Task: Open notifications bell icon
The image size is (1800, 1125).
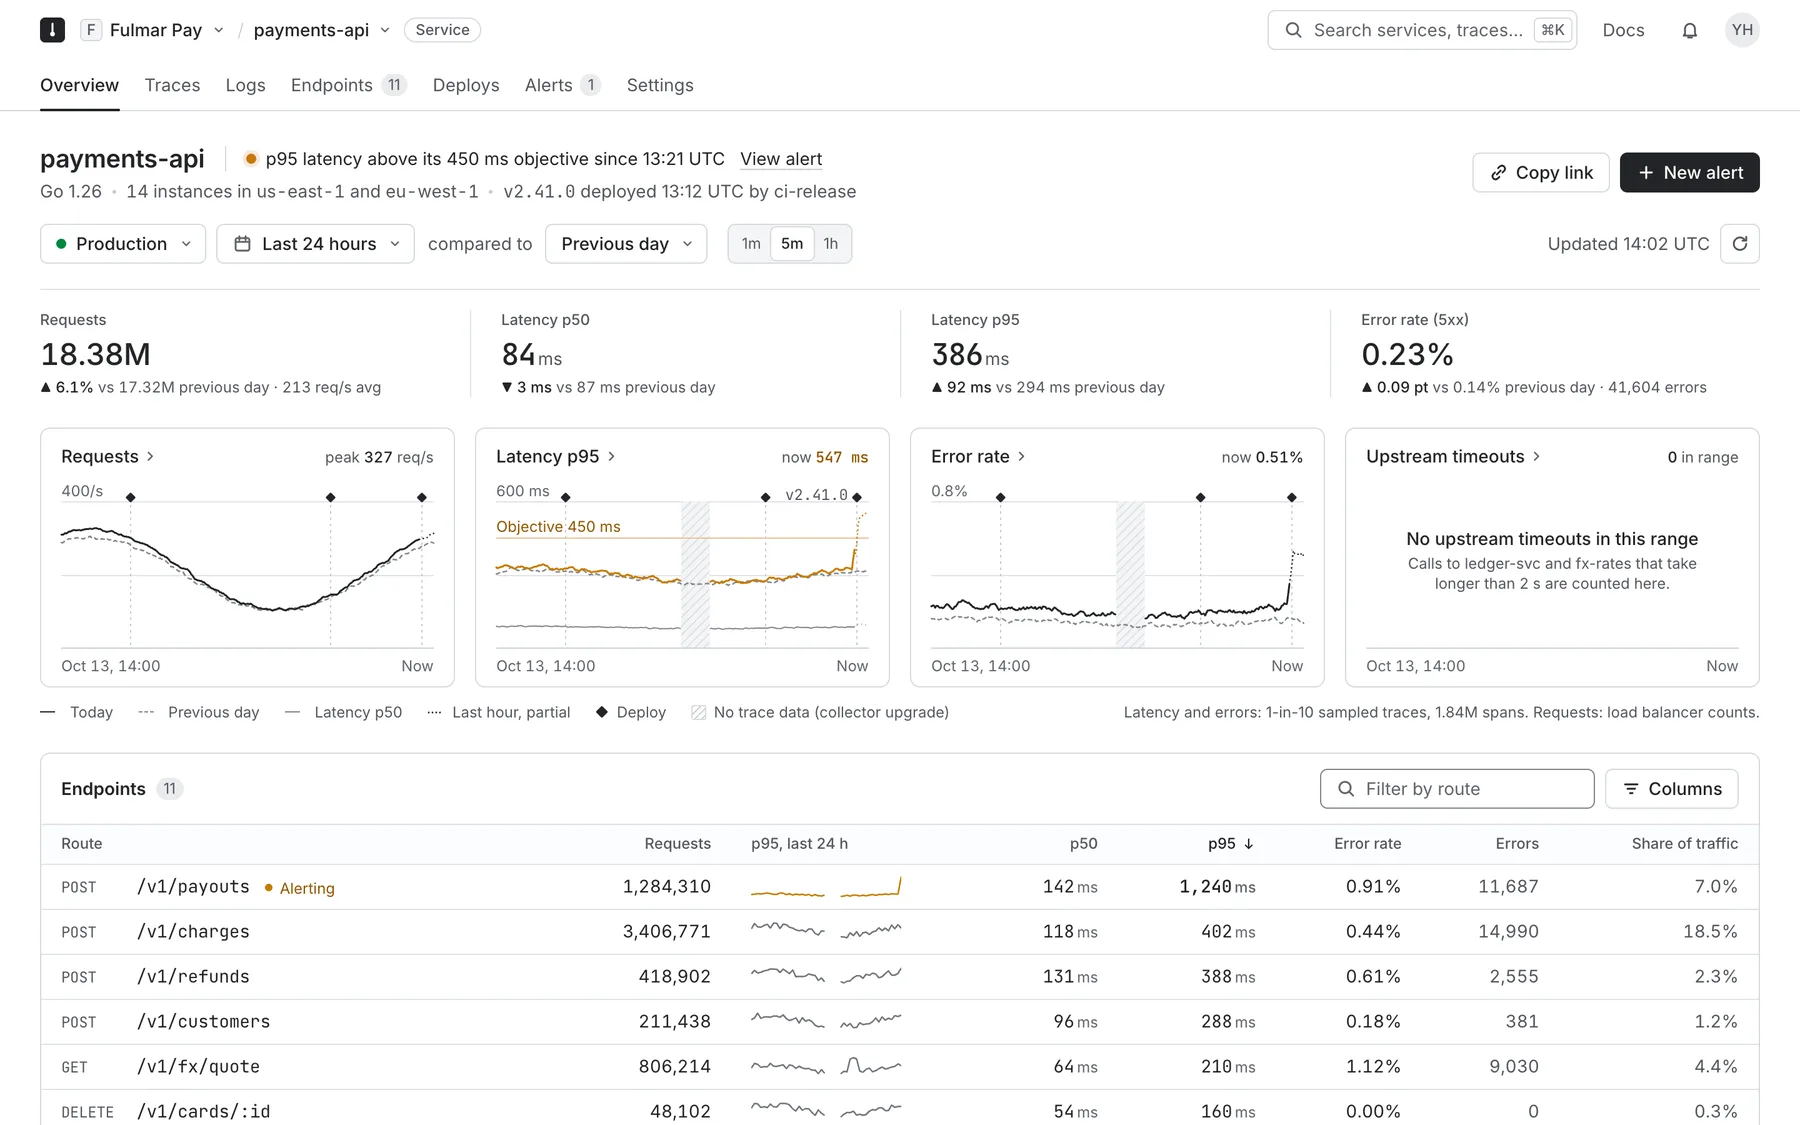Action: click(x=1689, y=30)
